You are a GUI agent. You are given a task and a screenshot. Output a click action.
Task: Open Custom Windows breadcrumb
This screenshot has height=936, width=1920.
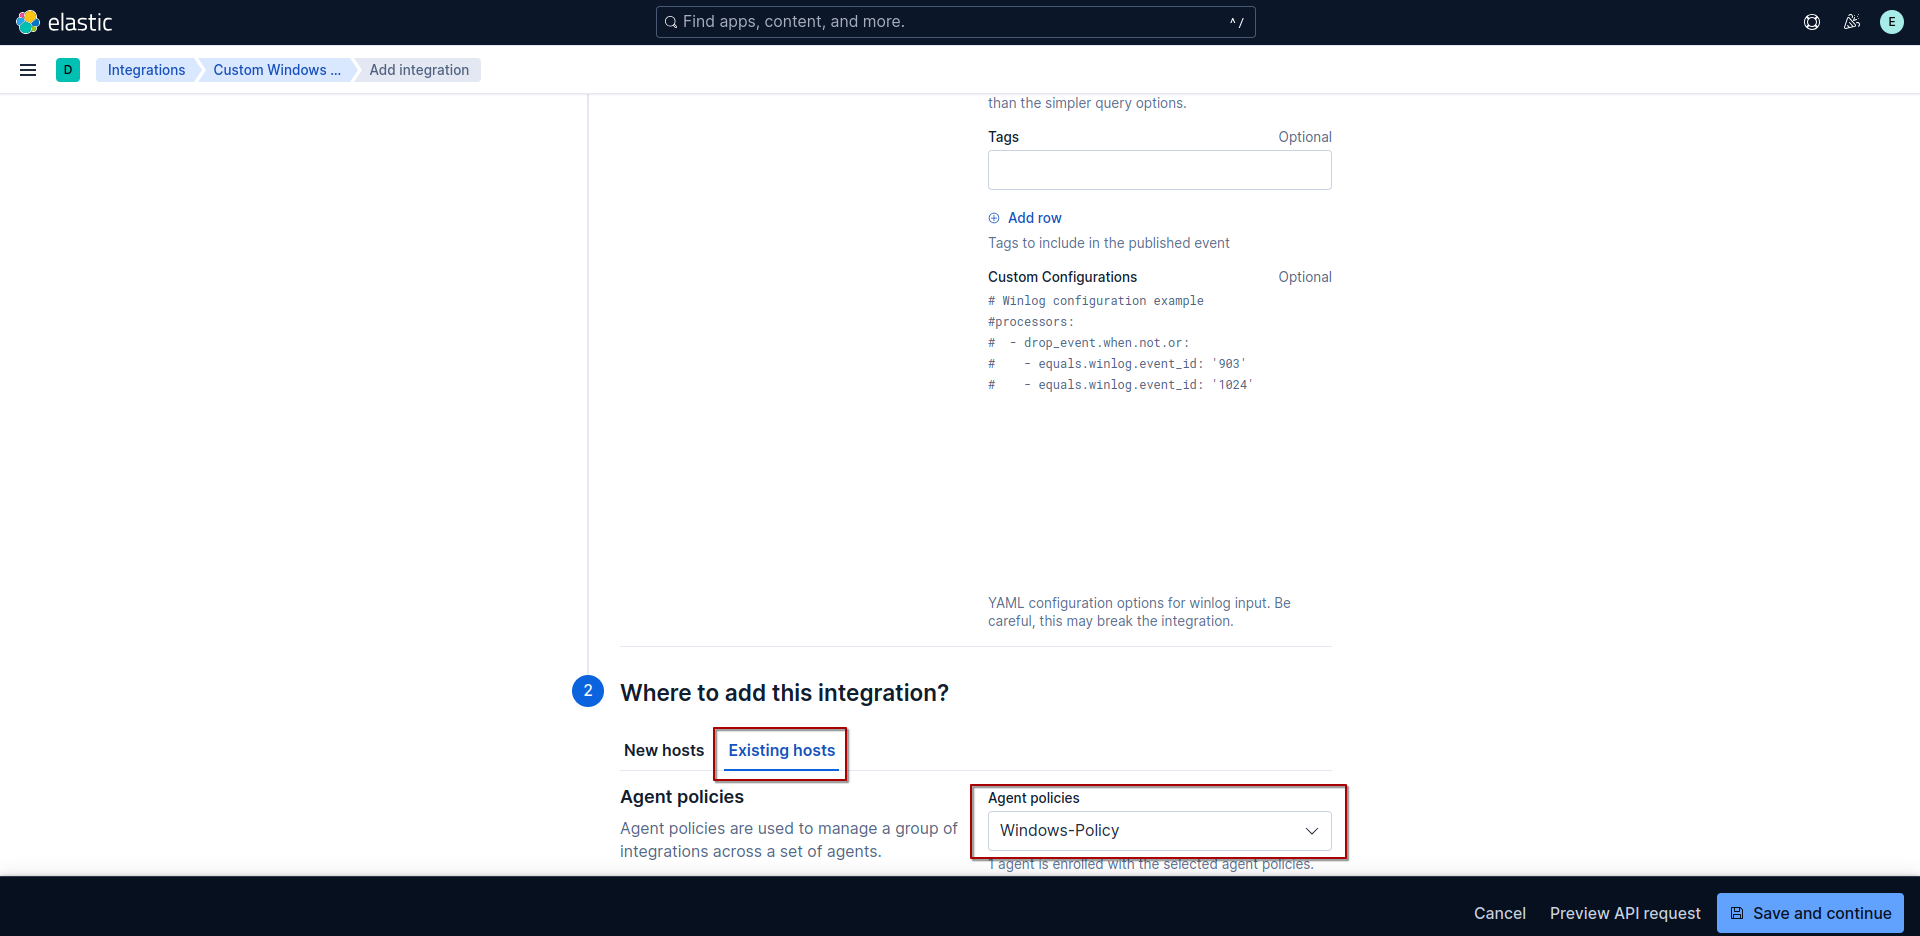[277, 70]
